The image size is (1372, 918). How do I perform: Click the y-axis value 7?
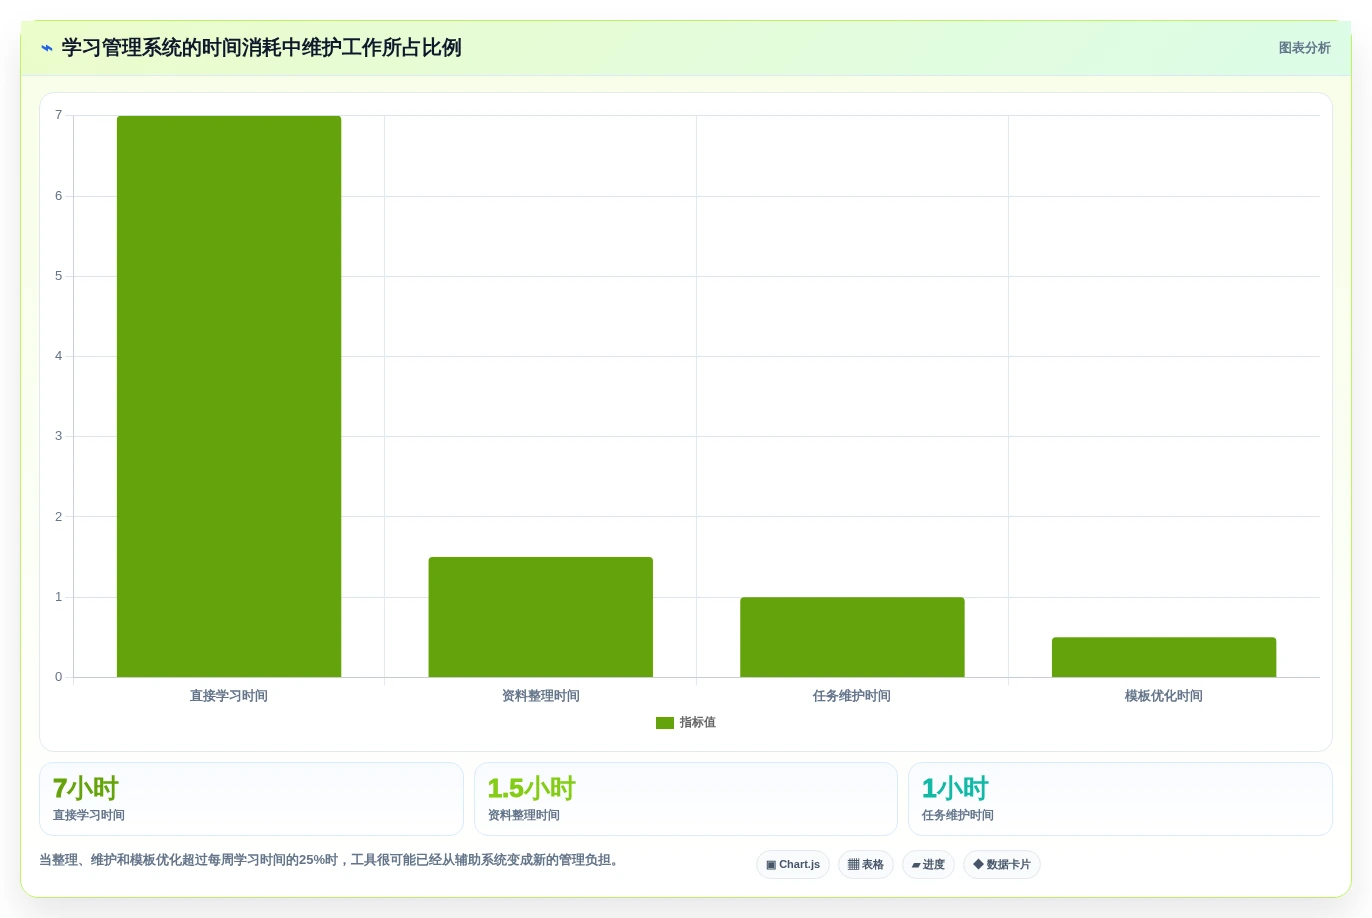pyautogui.click(x=58, y=115)
